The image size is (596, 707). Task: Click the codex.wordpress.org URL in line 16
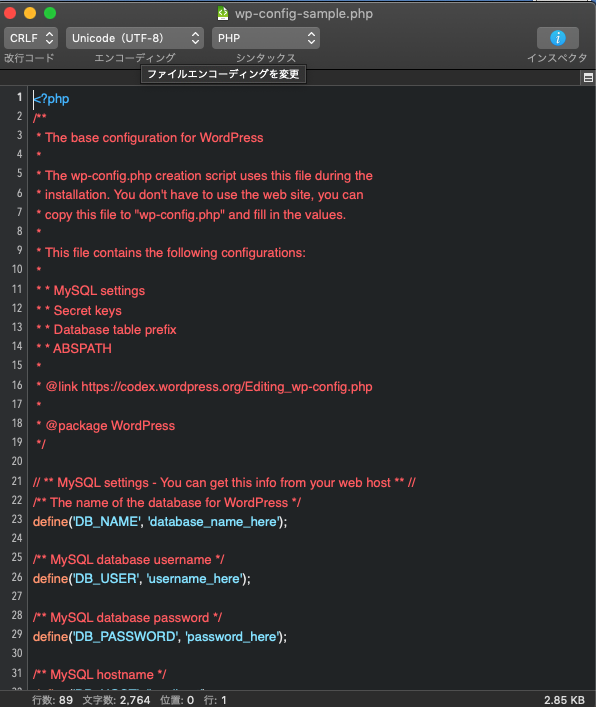tap(227, 386)
